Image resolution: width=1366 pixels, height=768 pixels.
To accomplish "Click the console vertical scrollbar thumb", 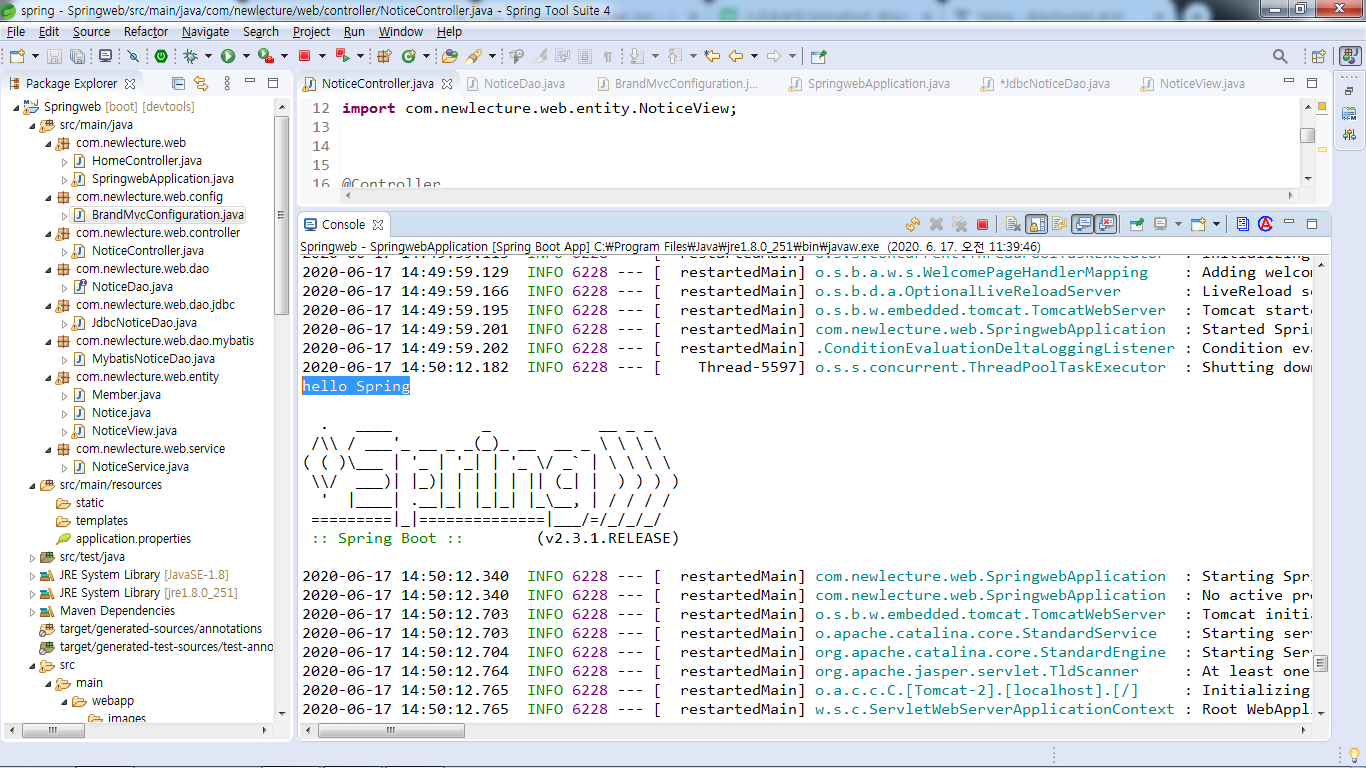I will click(1321, 663).
